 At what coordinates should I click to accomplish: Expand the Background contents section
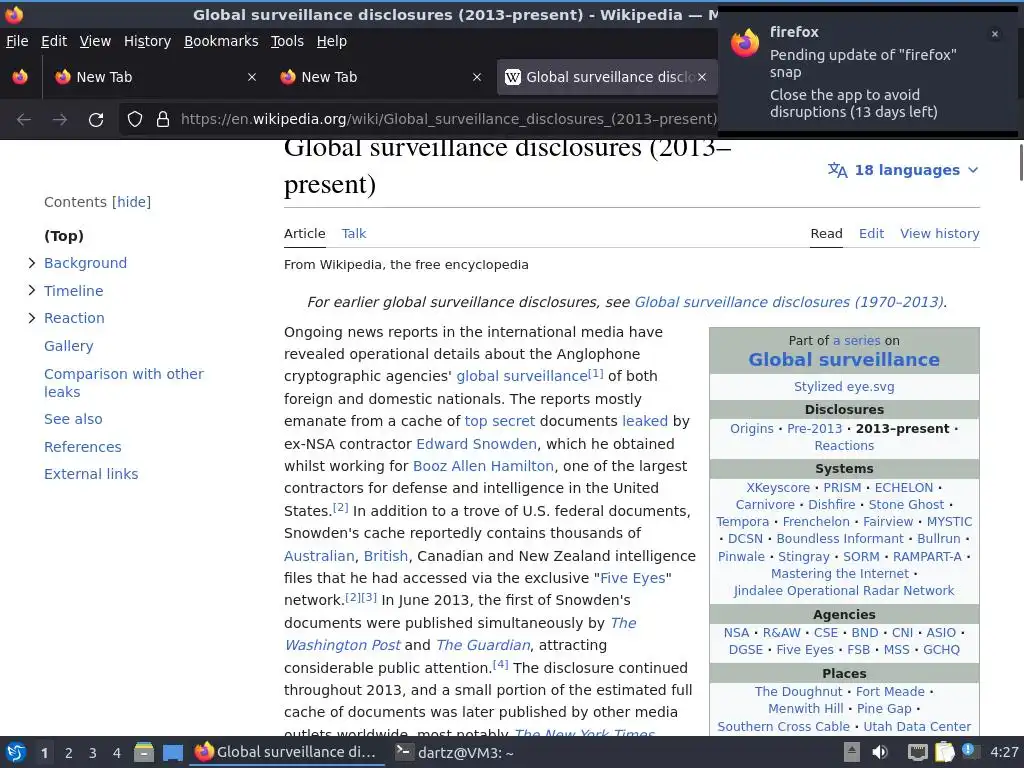point(31,263)
